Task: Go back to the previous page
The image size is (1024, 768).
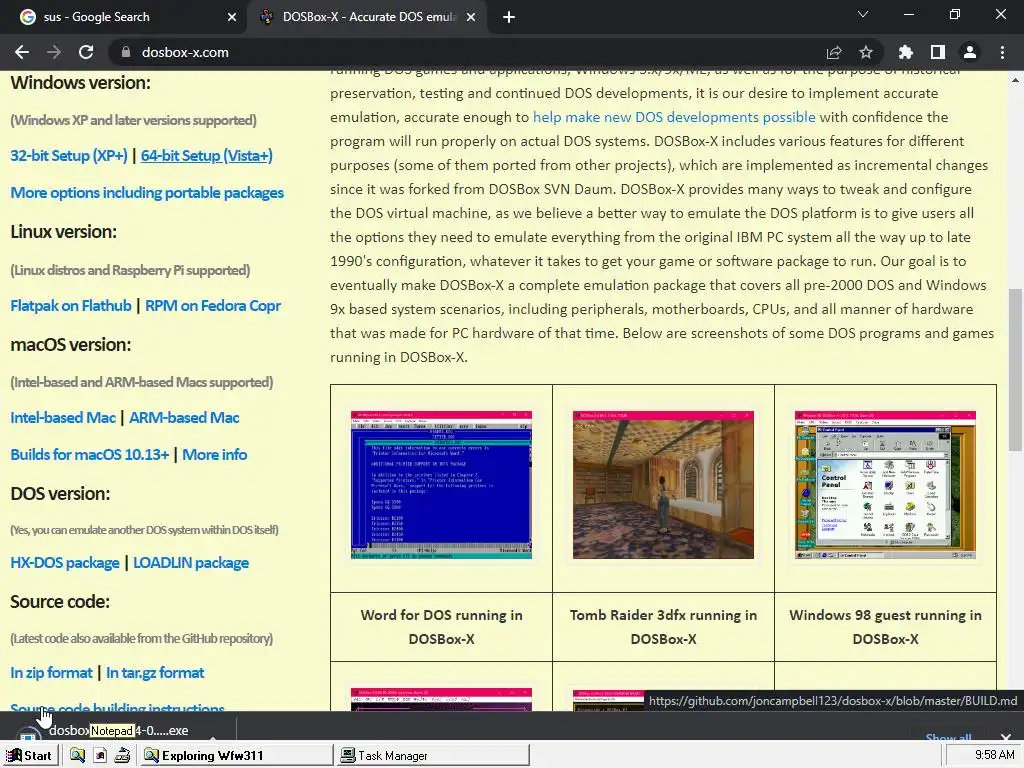Action: (22, 52)
